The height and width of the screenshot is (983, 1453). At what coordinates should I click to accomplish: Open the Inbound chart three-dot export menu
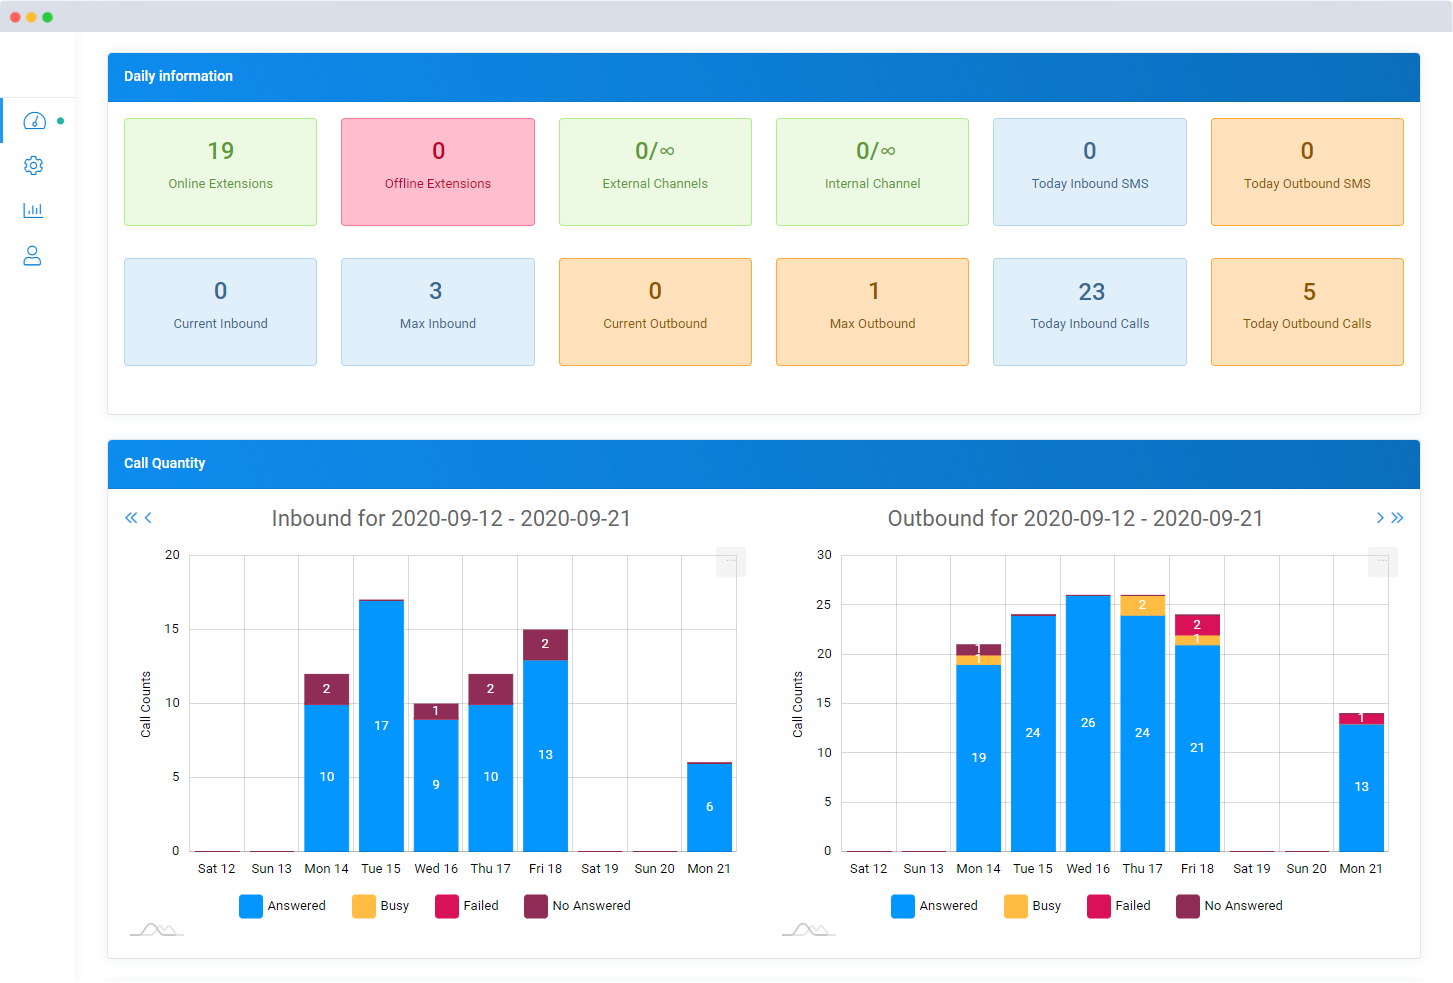[x=730, y=562]
